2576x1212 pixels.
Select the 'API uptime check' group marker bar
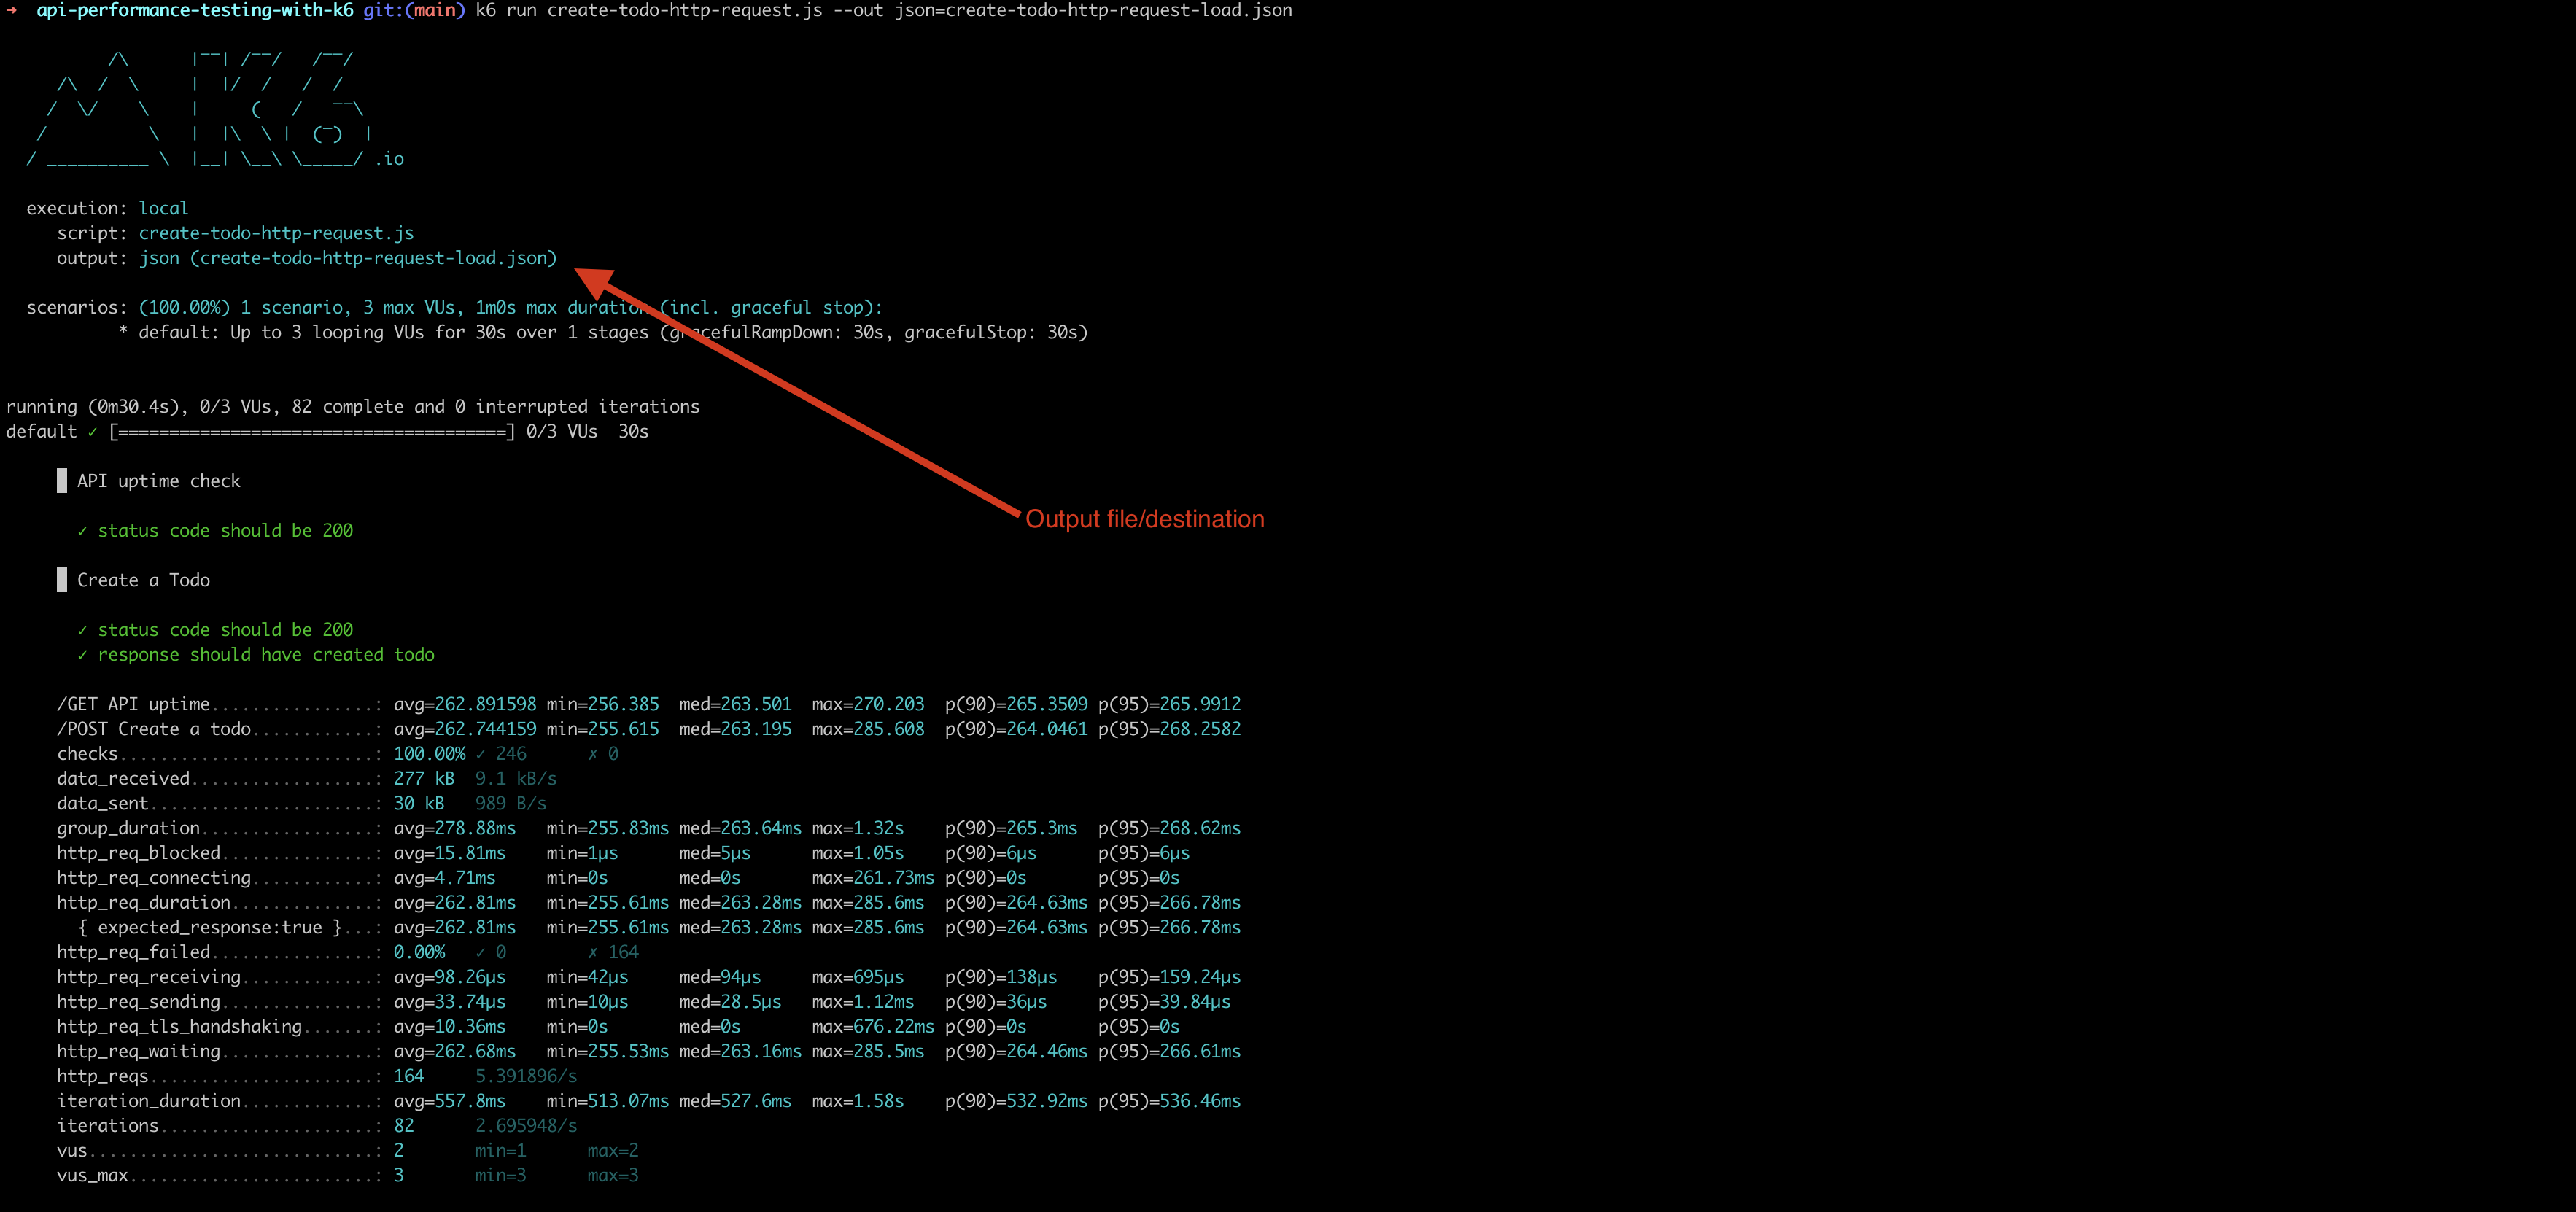coord(62,481)
